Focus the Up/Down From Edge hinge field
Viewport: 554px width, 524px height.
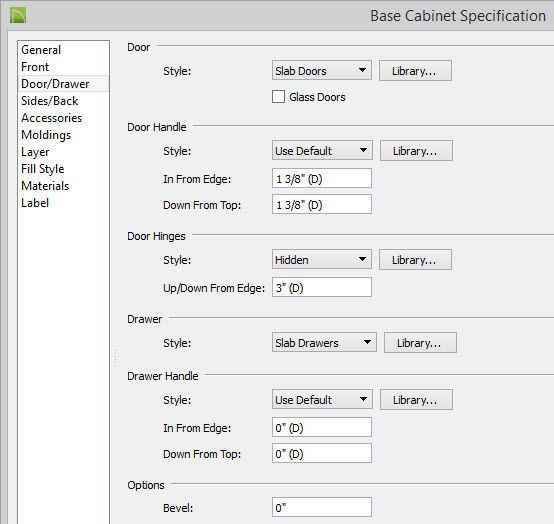(x=322, y=287)
